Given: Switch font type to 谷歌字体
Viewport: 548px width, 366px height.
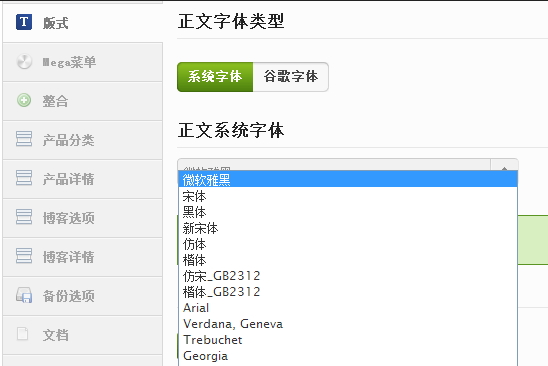Looking at the screenshot, I should (x=291, y=77).
